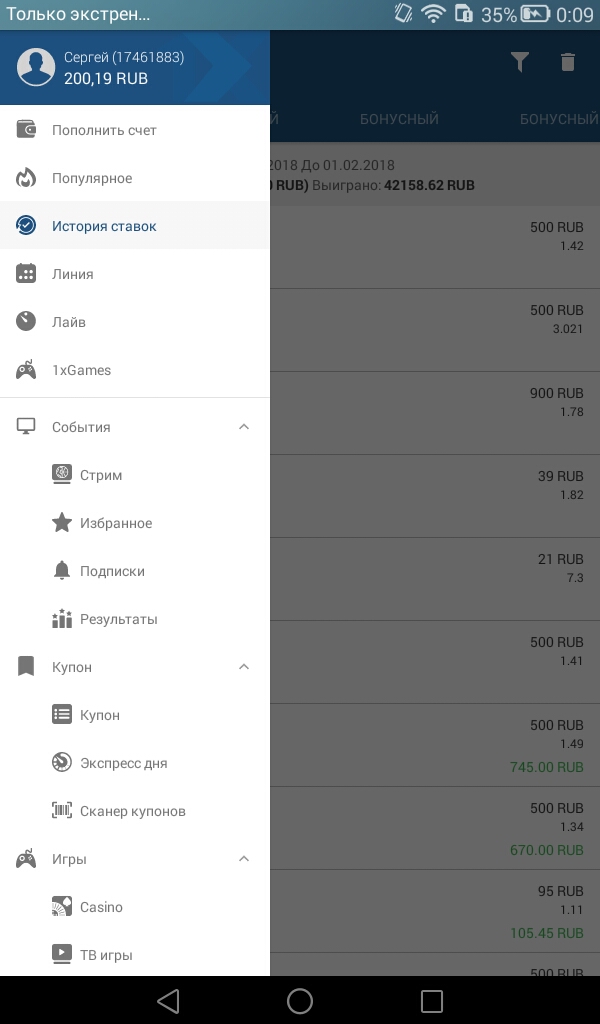
Task: Tap the wallet icon for Пополнить счет
Action: pos(26,130)
